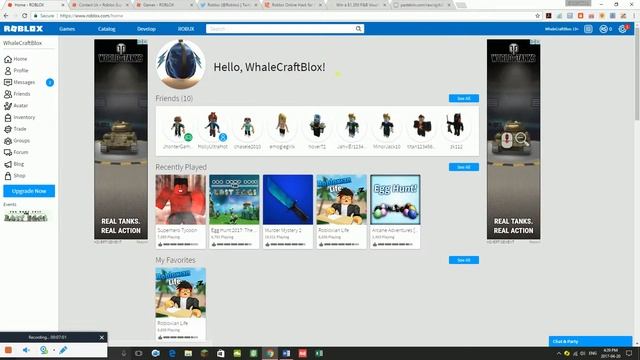The height and width of the screenshot is (360, 640).
Task: Open the Shop sidebar item
Action: tap(15, 176)
